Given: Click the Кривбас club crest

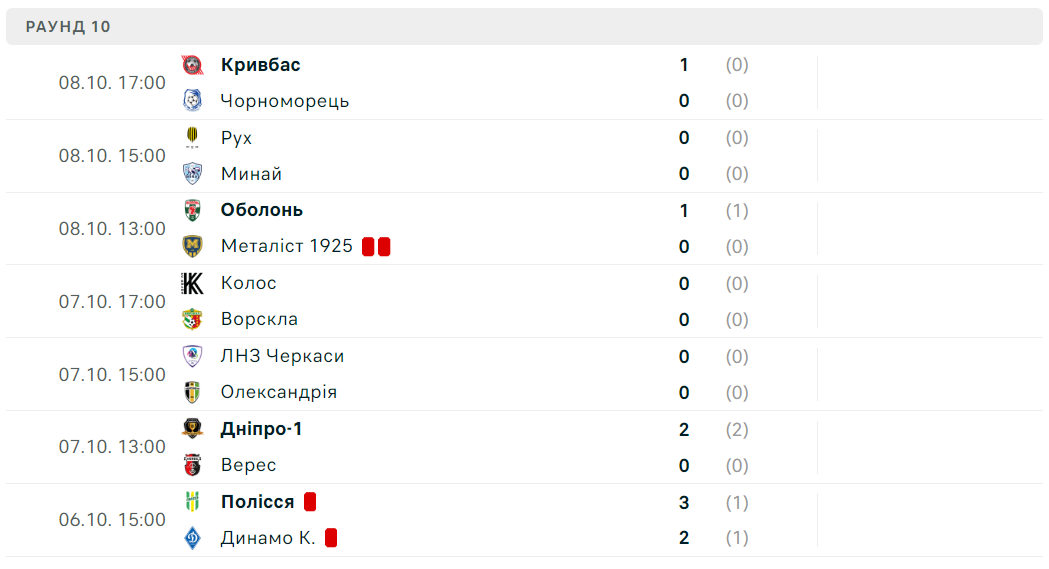Looking at the screenshot, I should [x=192, y=65].
